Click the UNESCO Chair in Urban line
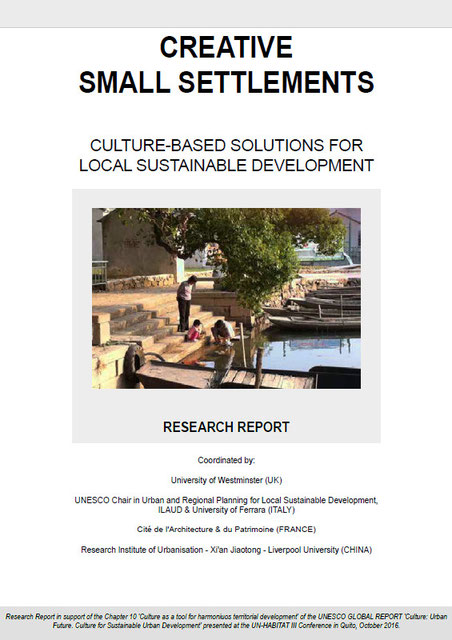This screenshot has width=452, height=640. [x=226, y=500]
